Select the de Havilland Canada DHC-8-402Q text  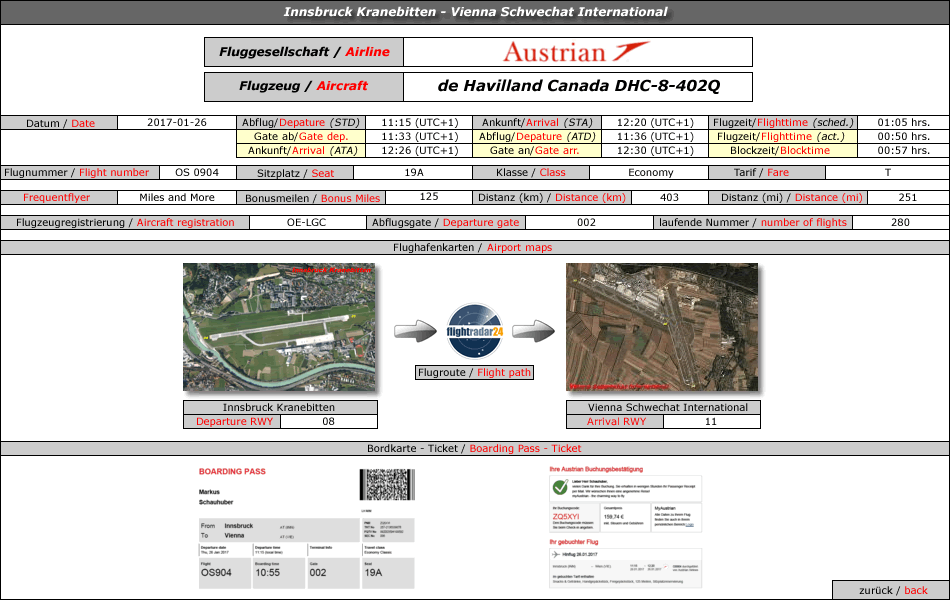(578, 86)
